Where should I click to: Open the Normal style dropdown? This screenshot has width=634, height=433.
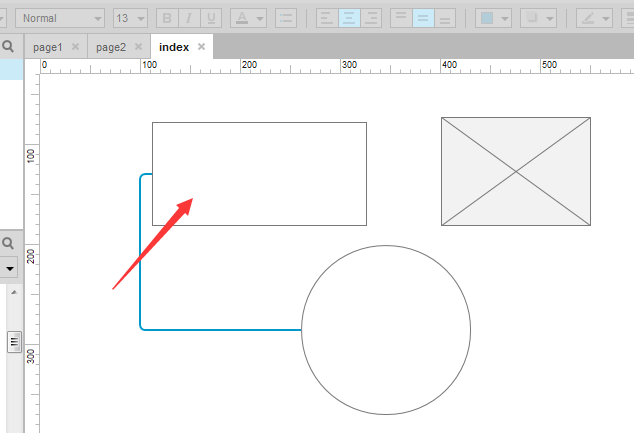(60, 18)
